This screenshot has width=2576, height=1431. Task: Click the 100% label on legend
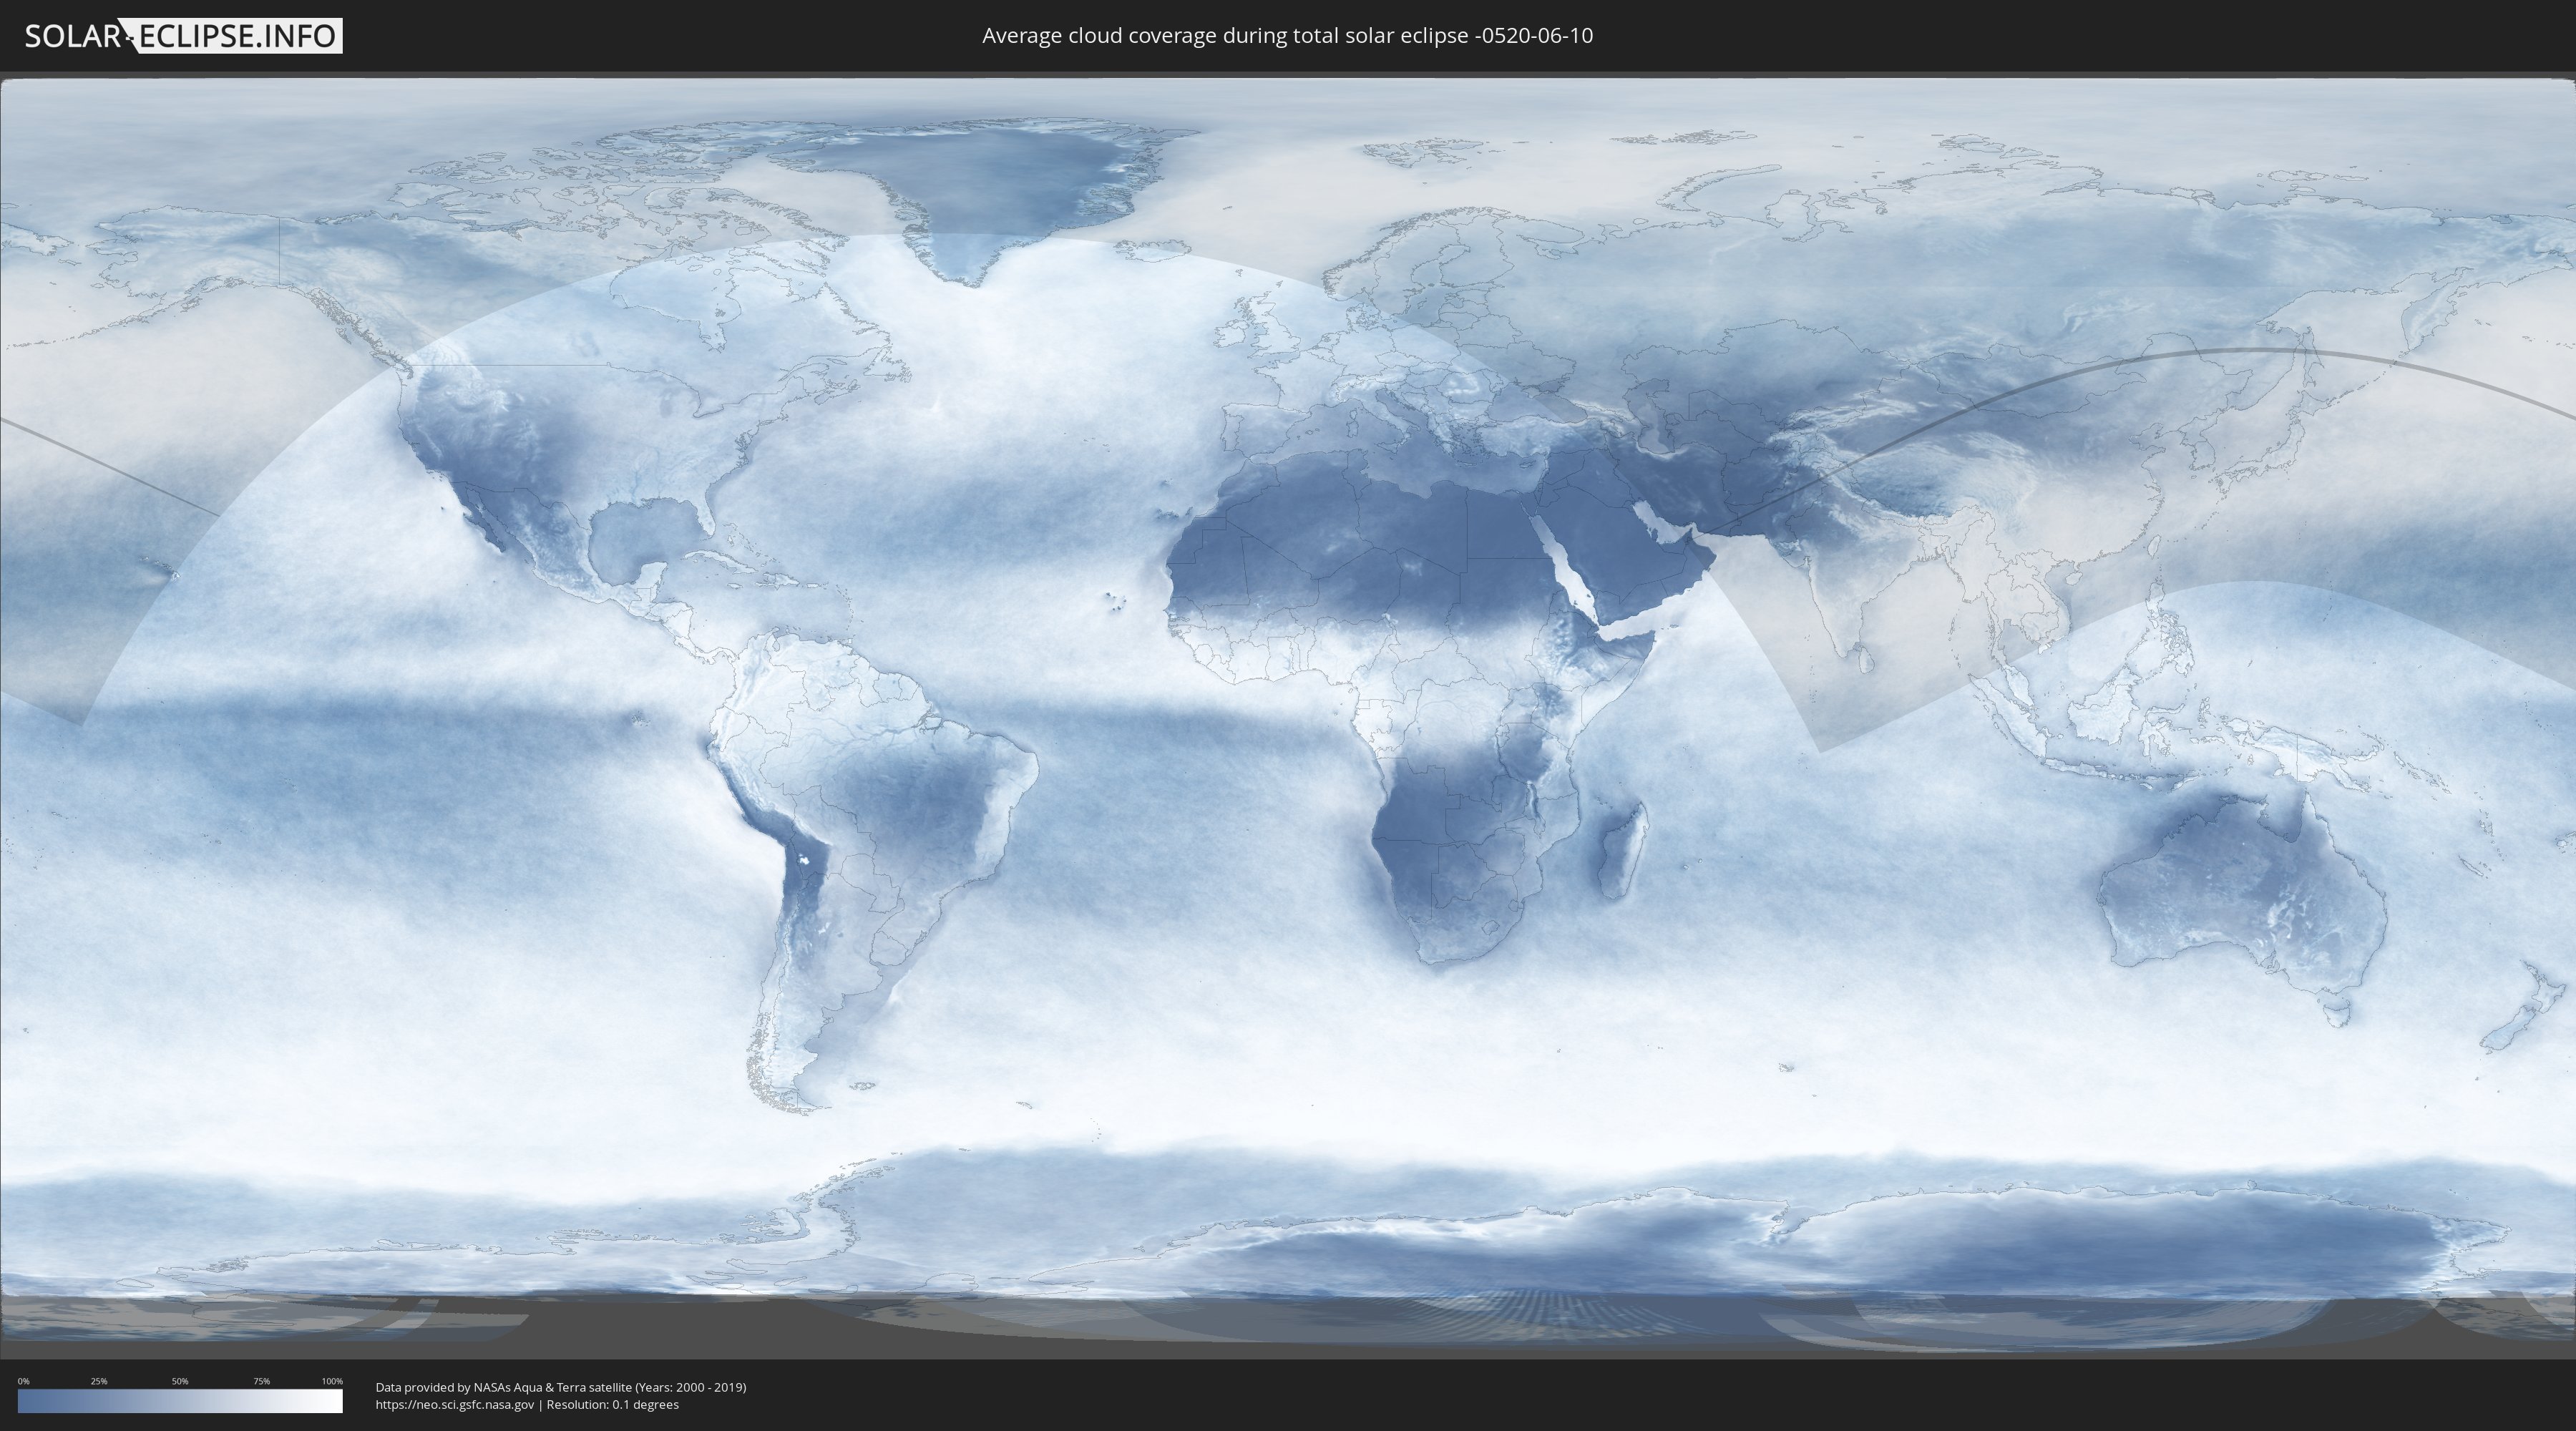(332, 1381)
